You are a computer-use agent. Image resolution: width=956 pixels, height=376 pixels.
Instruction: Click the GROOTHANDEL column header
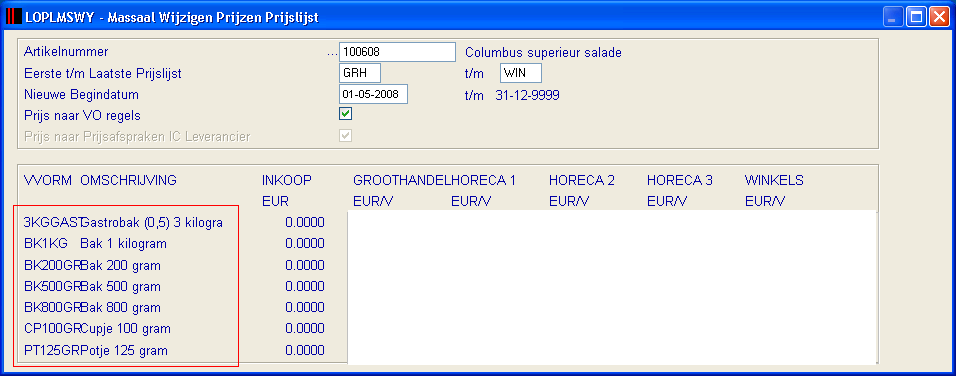pyautogui.click(x=401, y=180)
